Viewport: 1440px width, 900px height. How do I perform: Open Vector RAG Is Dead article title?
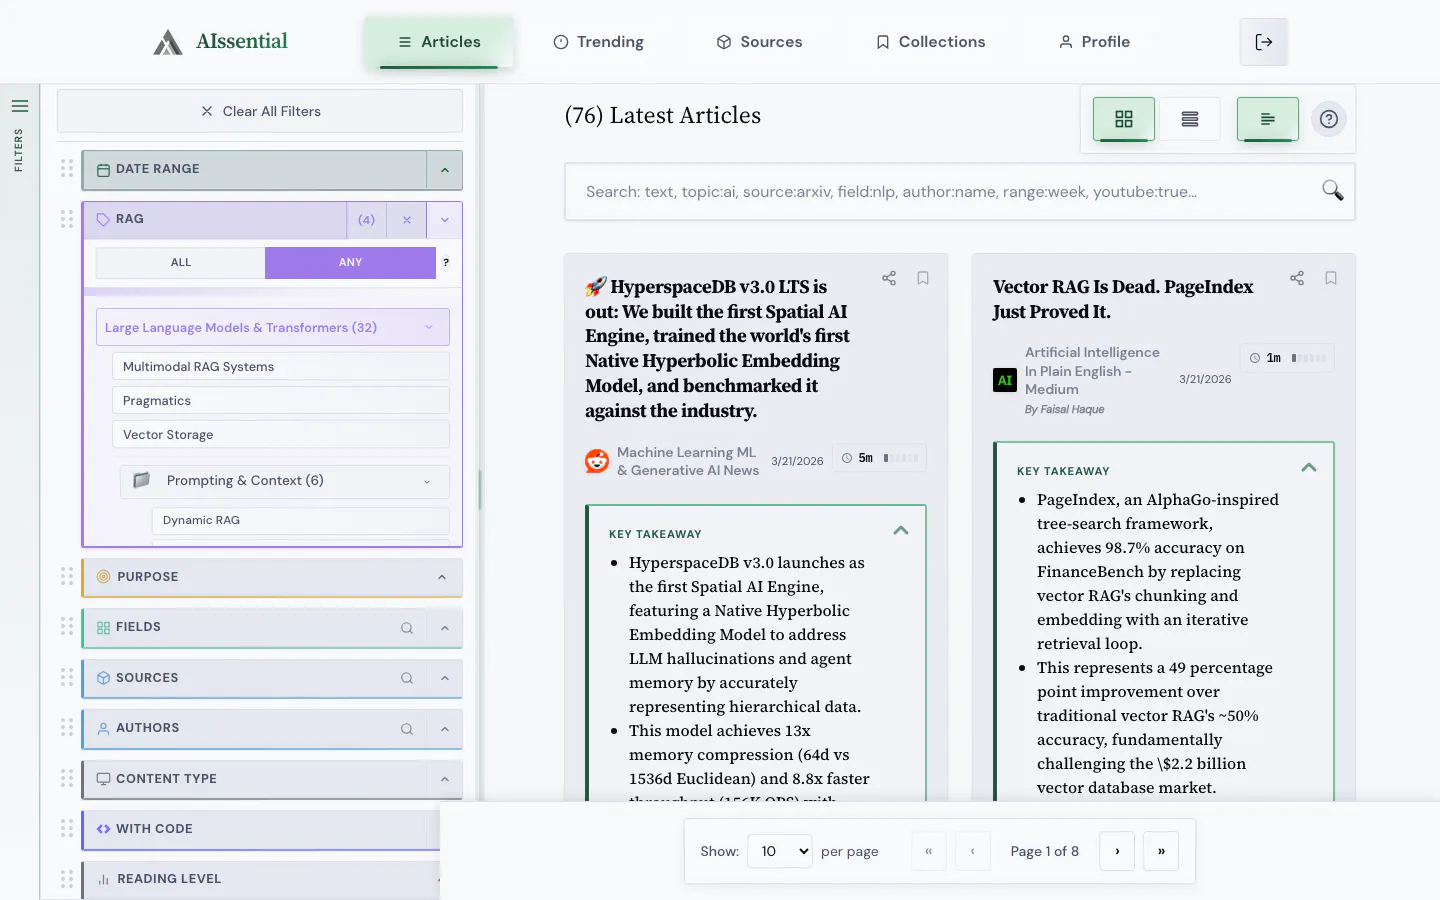click(x=1123, y=299)
